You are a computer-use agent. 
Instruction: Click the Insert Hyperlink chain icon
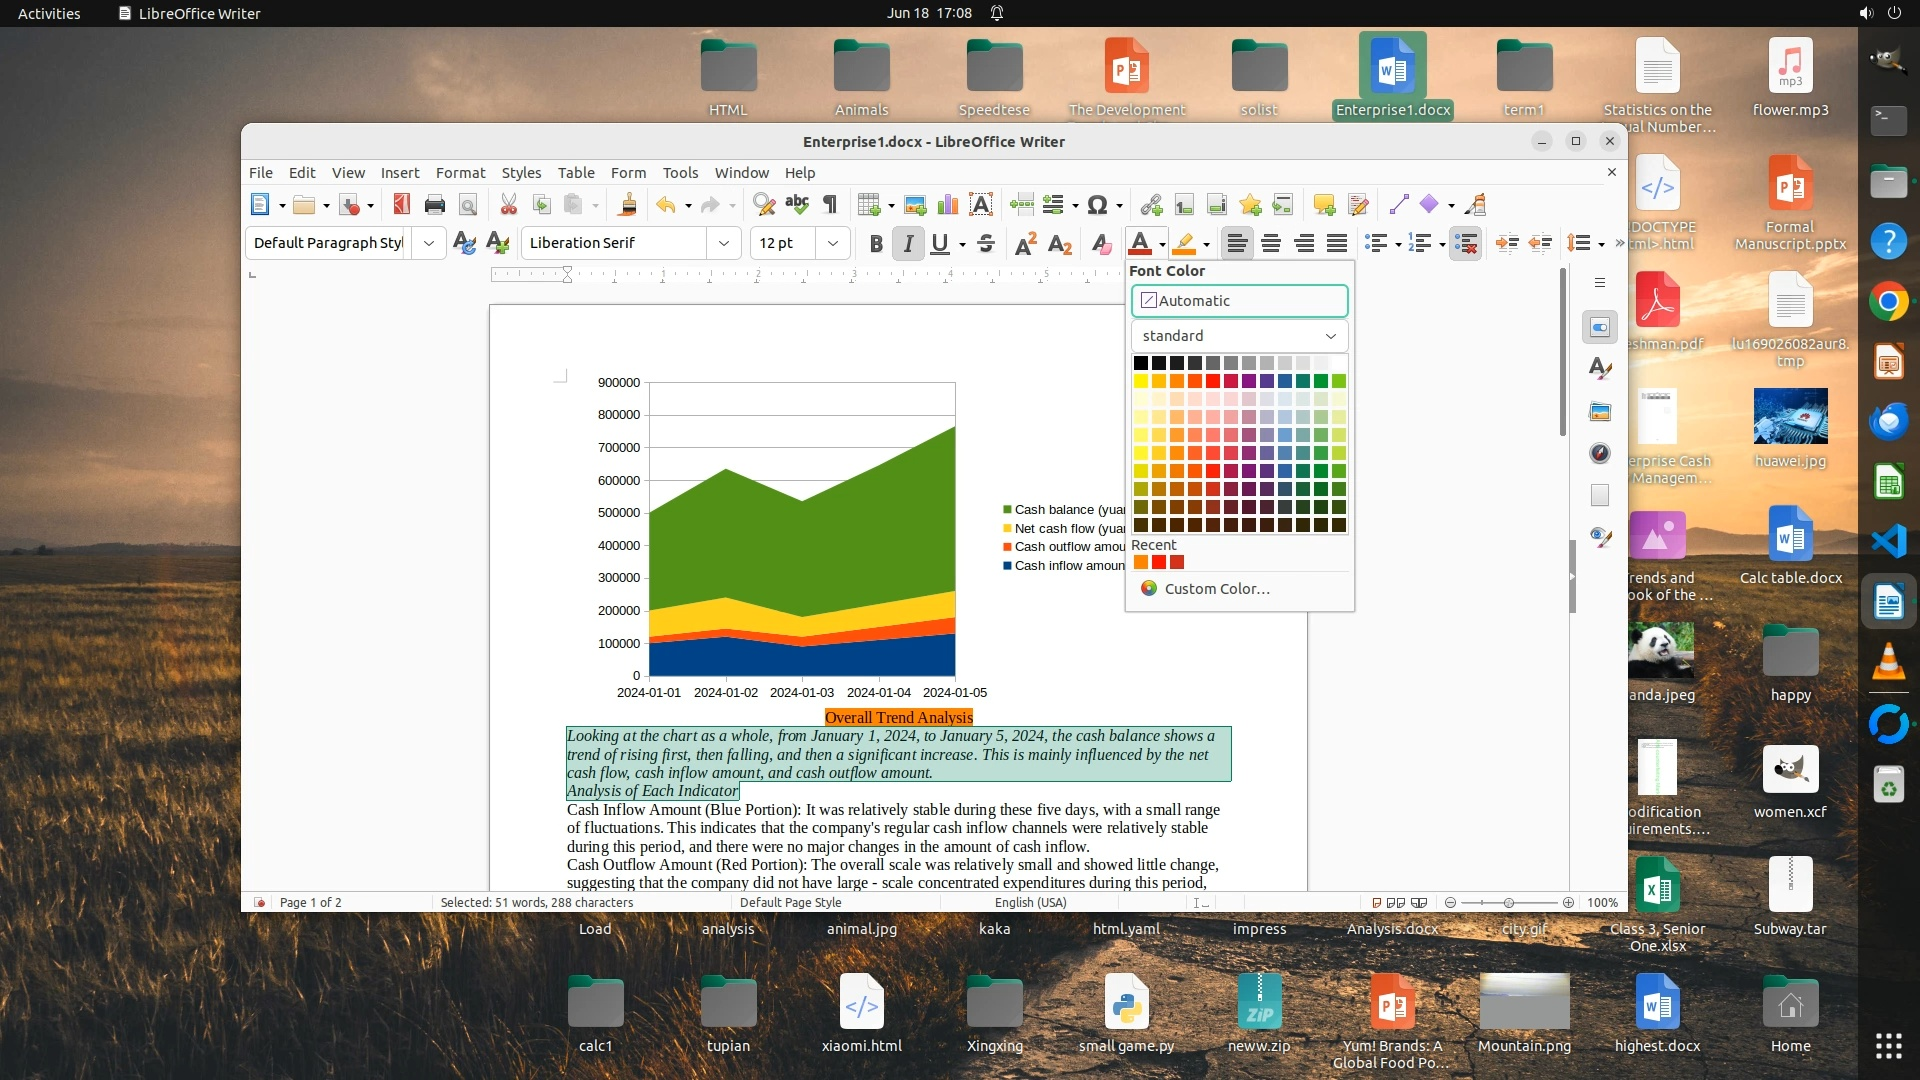(1151, 205)
